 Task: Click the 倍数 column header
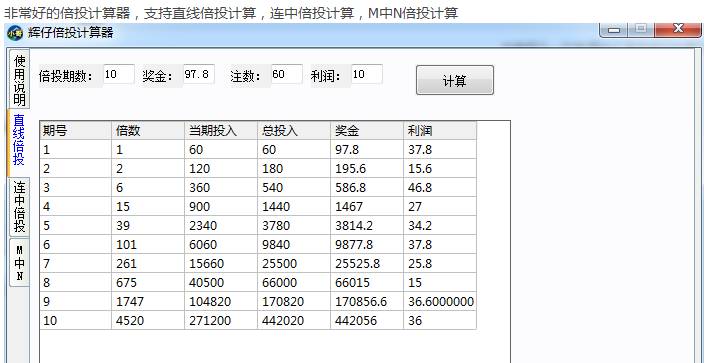tap(148, 130)
